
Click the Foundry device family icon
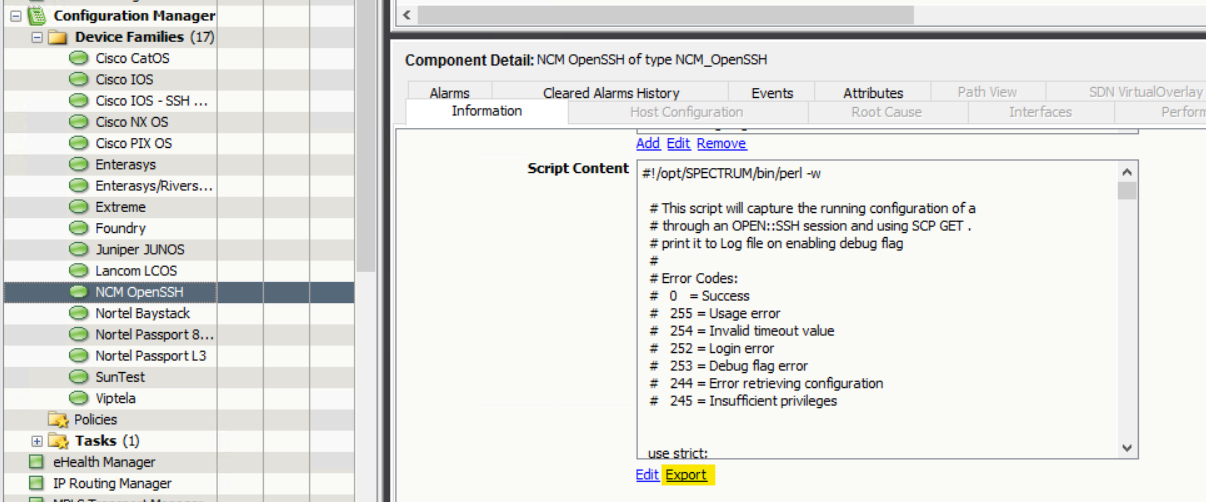click(78, 228)
